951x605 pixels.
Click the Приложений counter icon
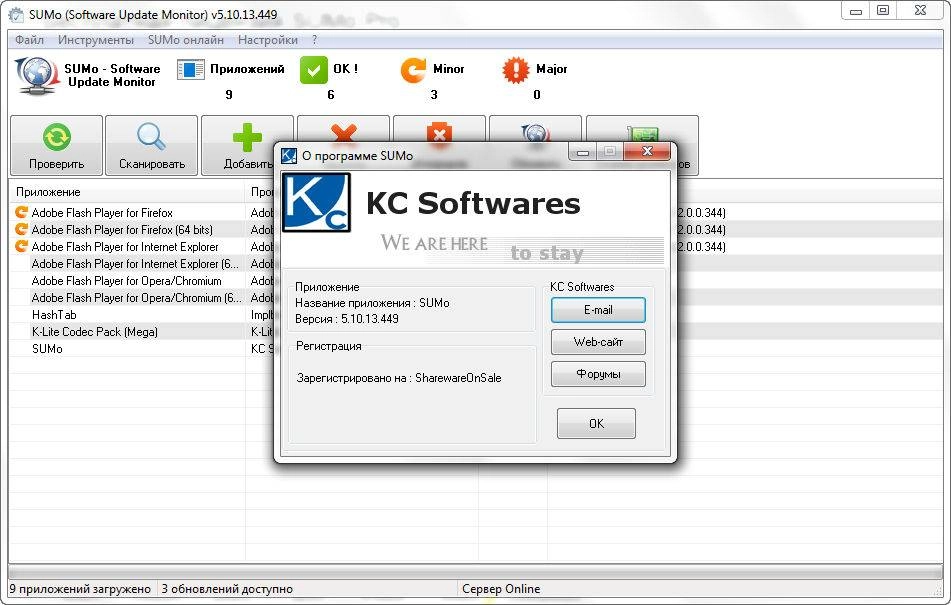(190, 69)
